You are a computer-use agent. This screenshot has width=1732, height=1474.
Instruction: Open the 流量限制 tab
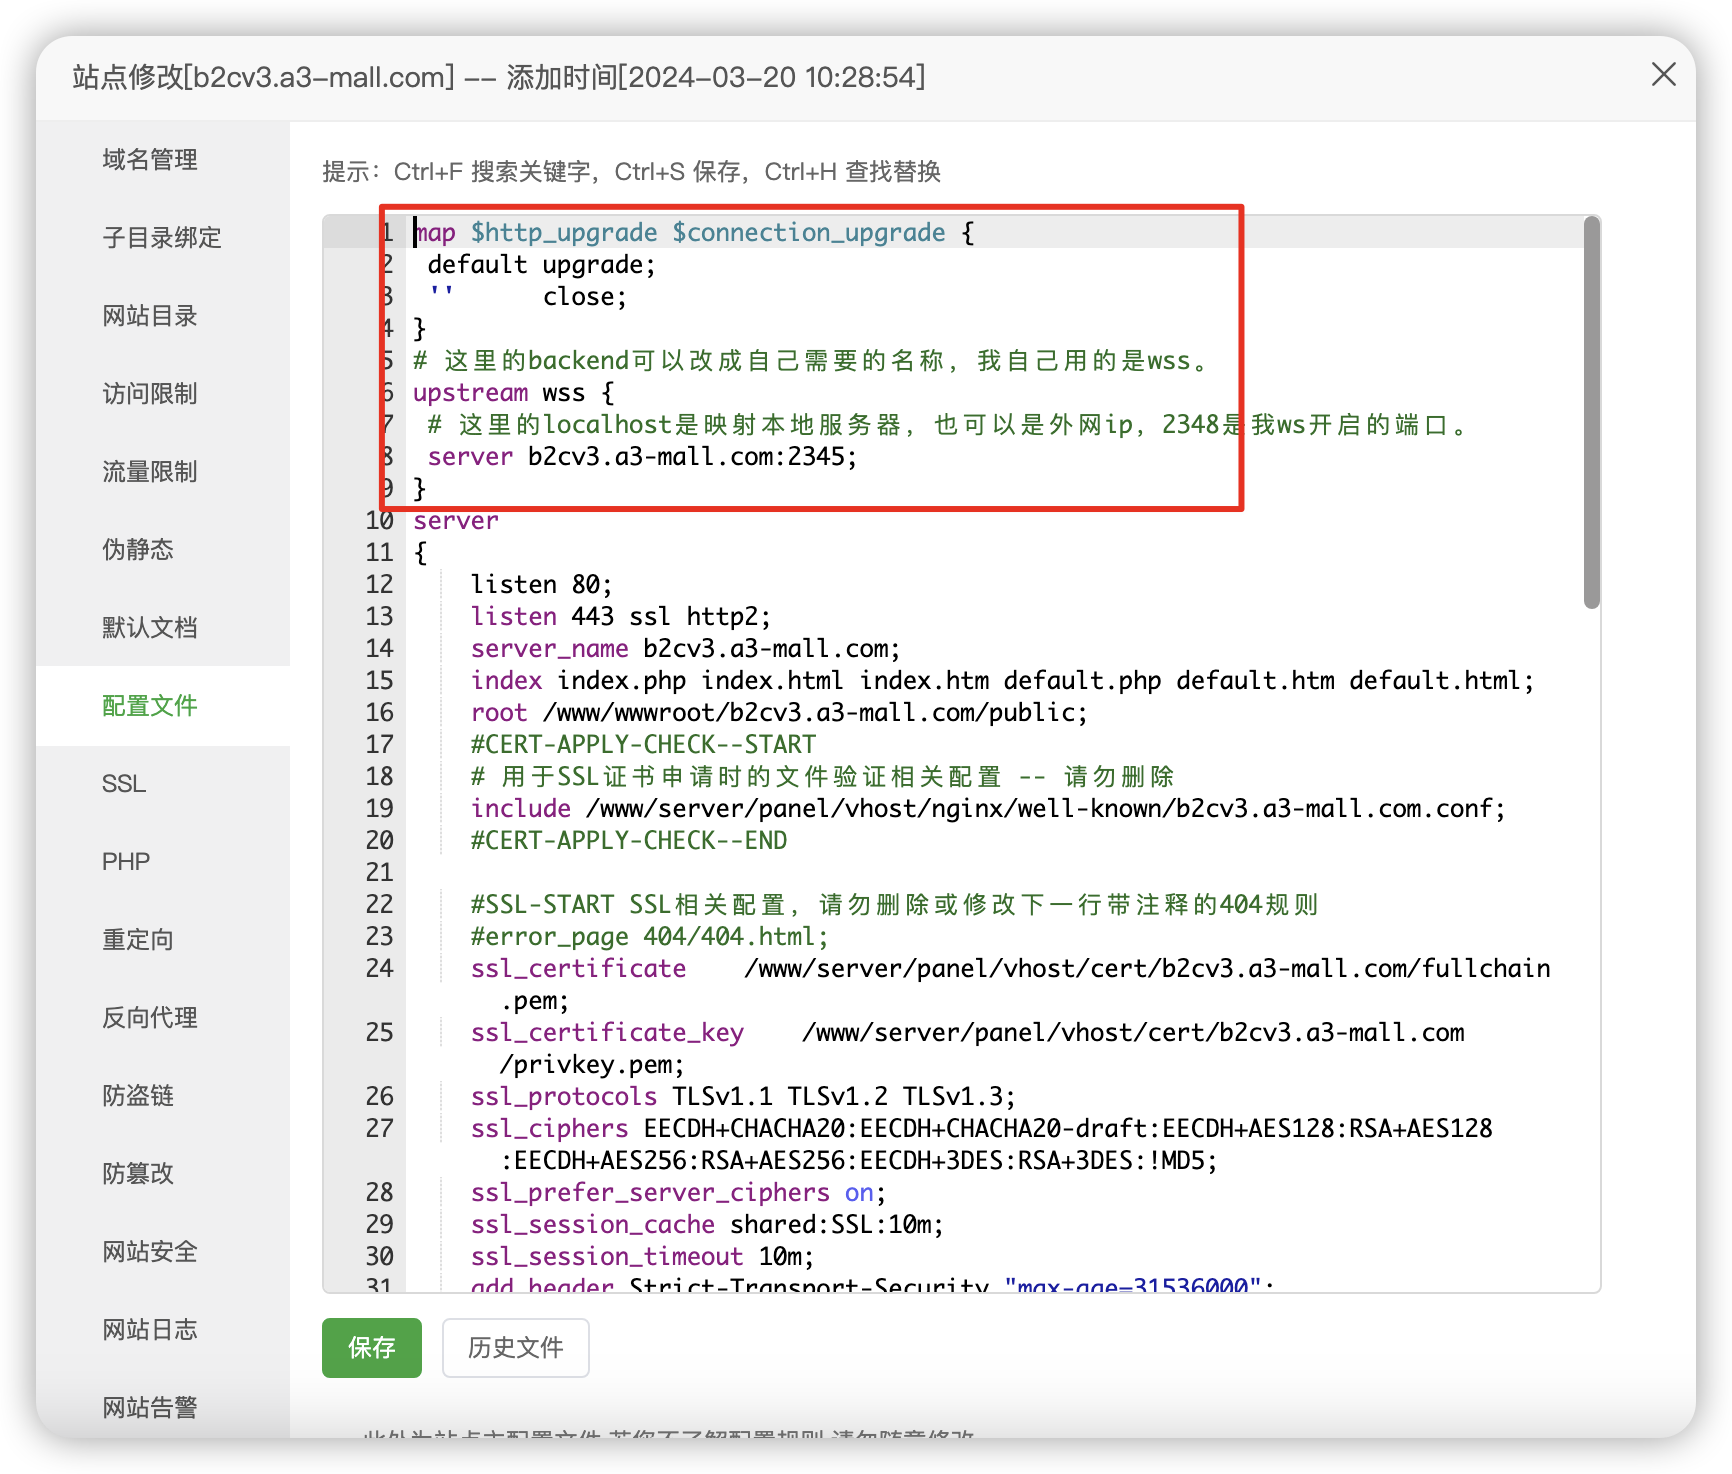pyautogui.click(x=150, y=471)
